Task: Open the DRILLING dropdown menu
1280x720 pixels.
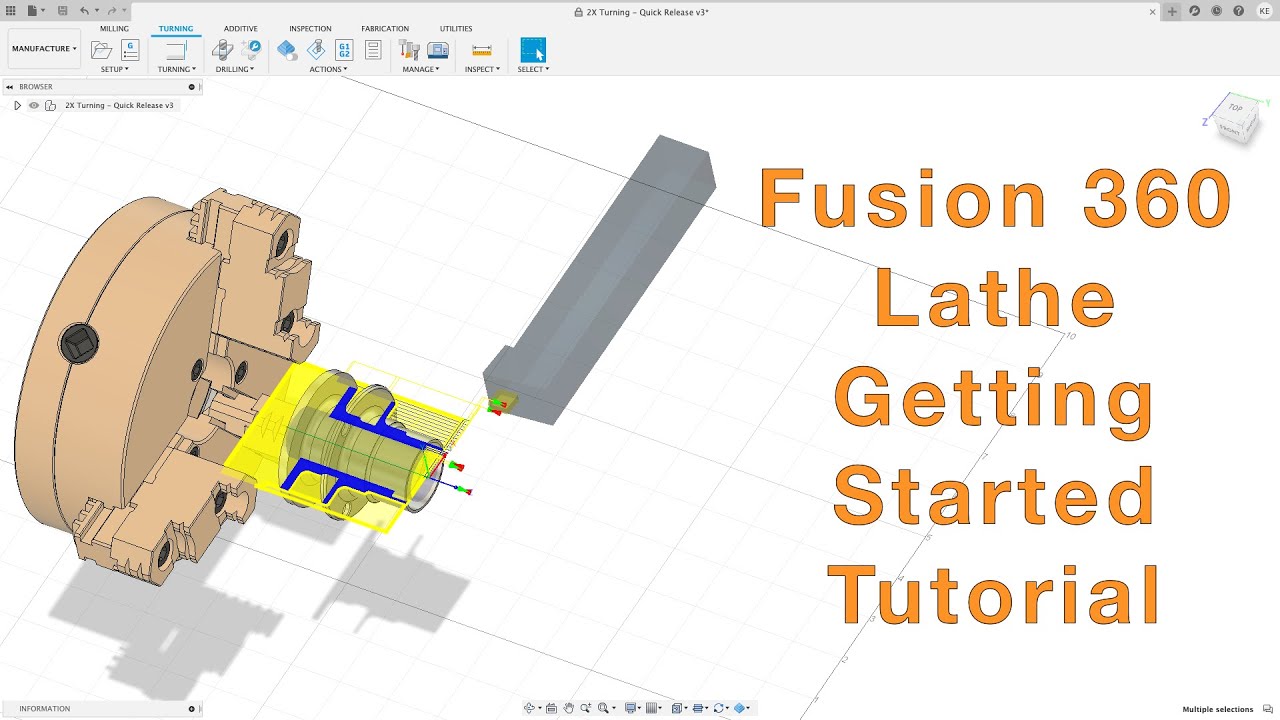Action: click(x=235, y=69)
